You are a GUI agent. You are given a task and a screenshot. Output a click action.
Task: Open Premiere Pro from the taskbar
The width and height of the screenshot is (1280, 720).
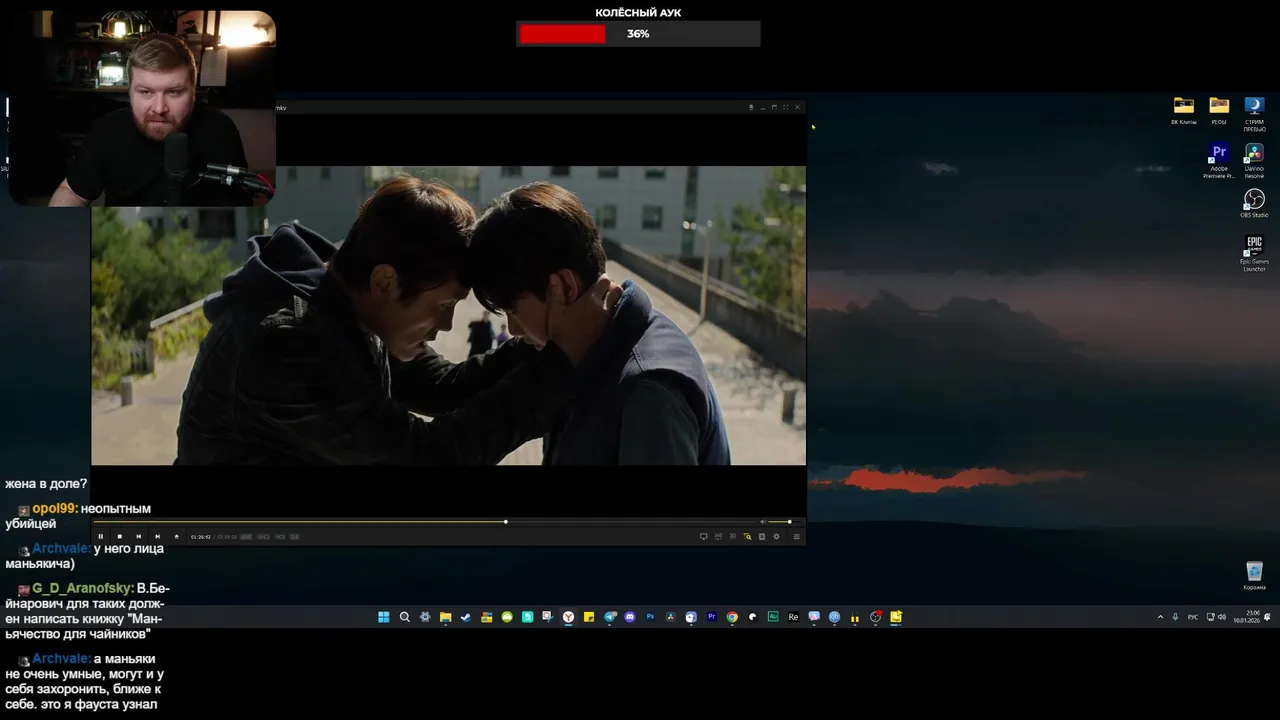712,617
